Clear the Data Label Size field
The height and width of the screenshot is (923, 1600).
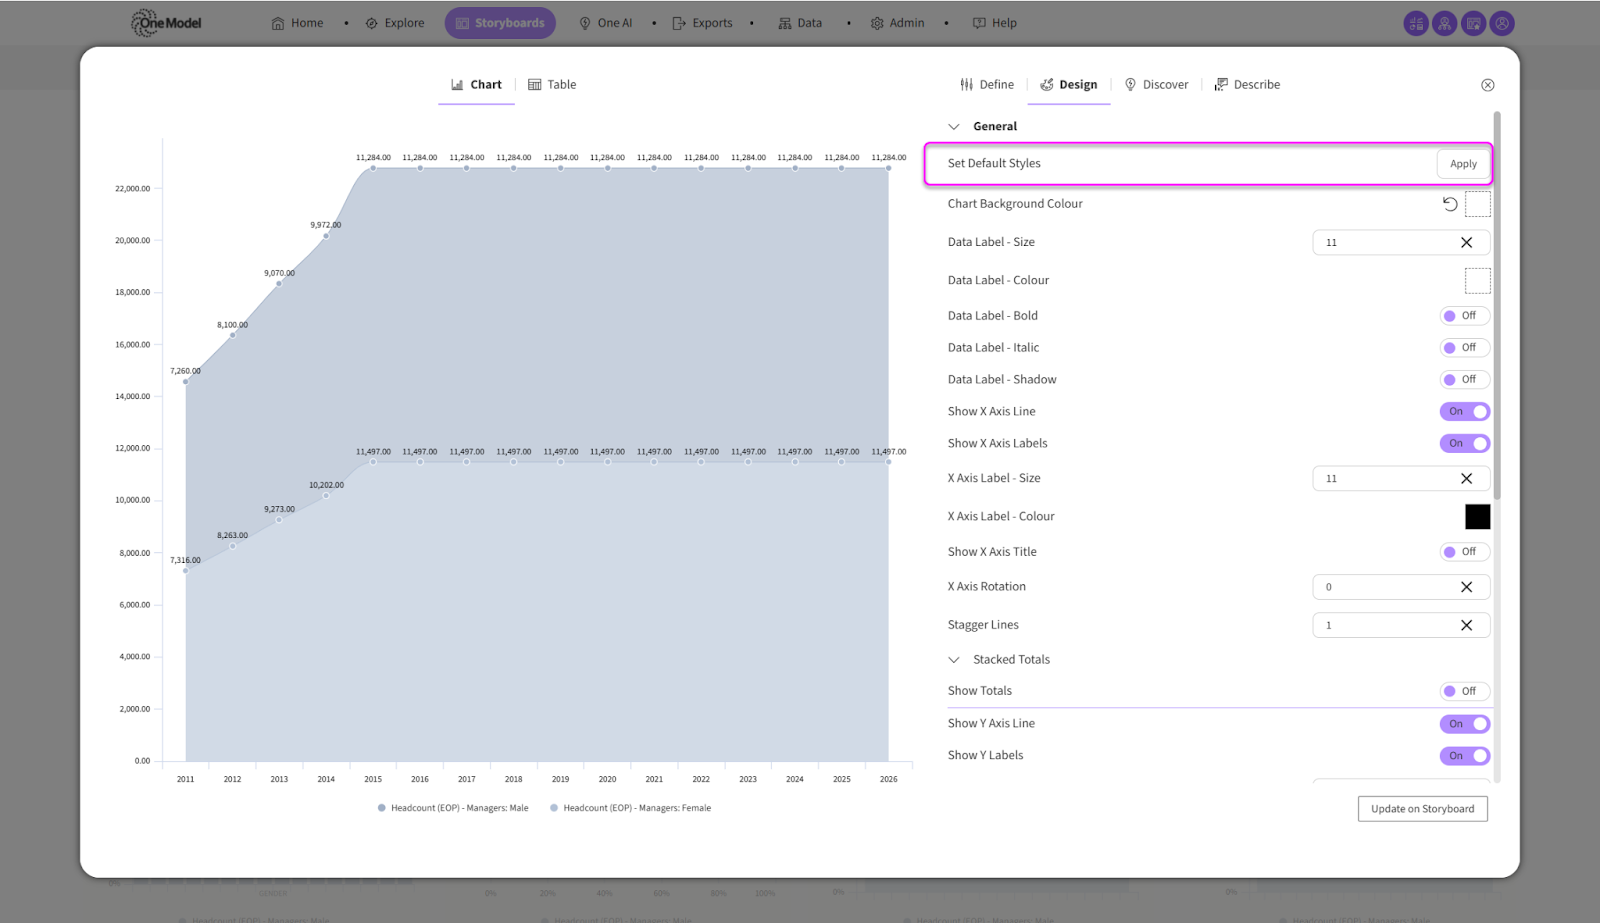[1466, 243]
